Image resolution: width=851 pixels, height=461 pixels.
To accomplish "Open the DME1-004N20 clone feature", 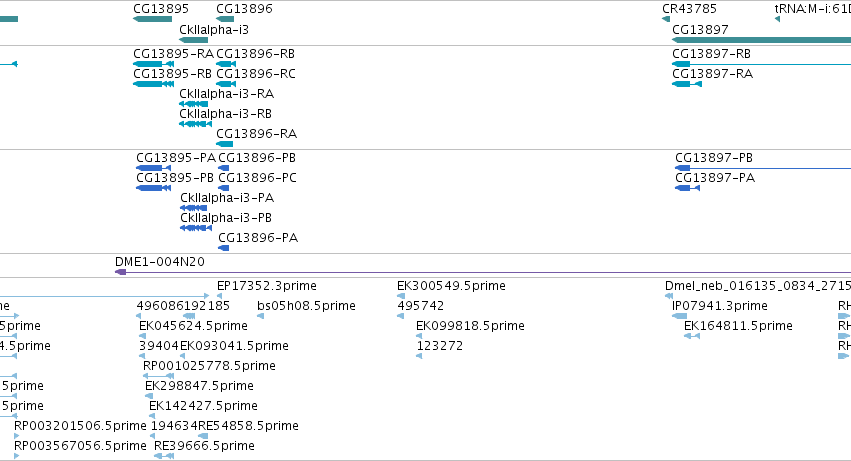I will 483,272.
